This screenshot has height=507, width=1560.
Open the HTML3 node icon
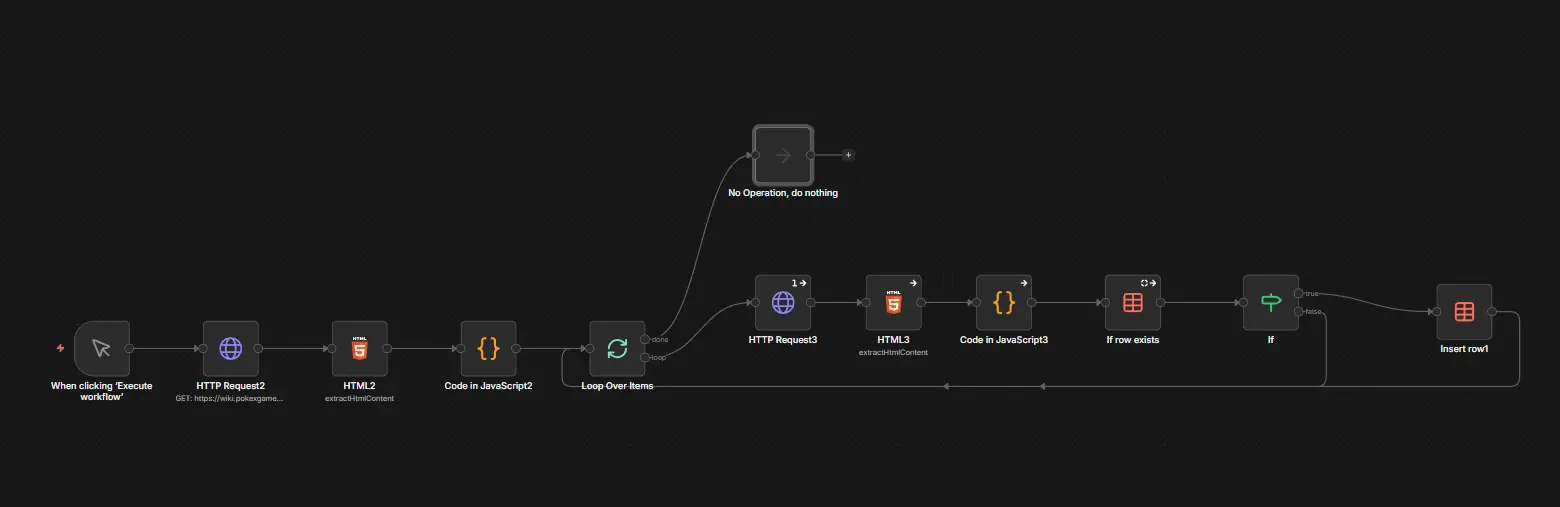tap(894, 302)
